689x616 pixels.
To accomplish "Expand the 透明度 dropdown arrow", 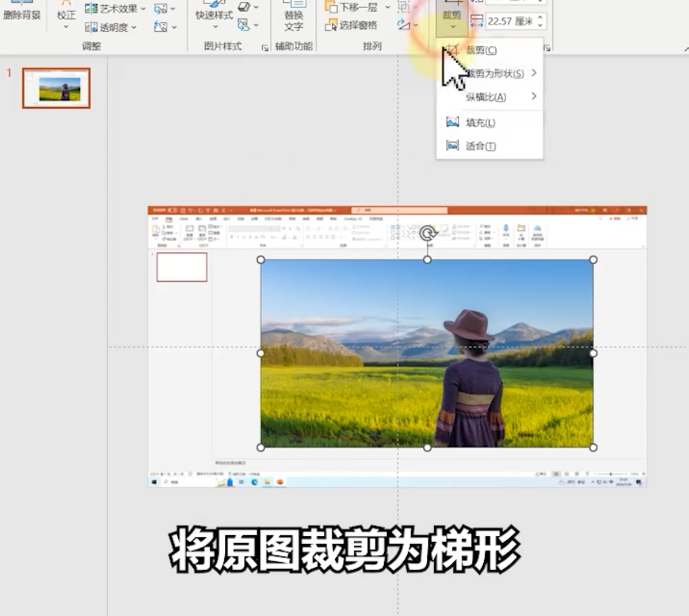I will (134, 28).
